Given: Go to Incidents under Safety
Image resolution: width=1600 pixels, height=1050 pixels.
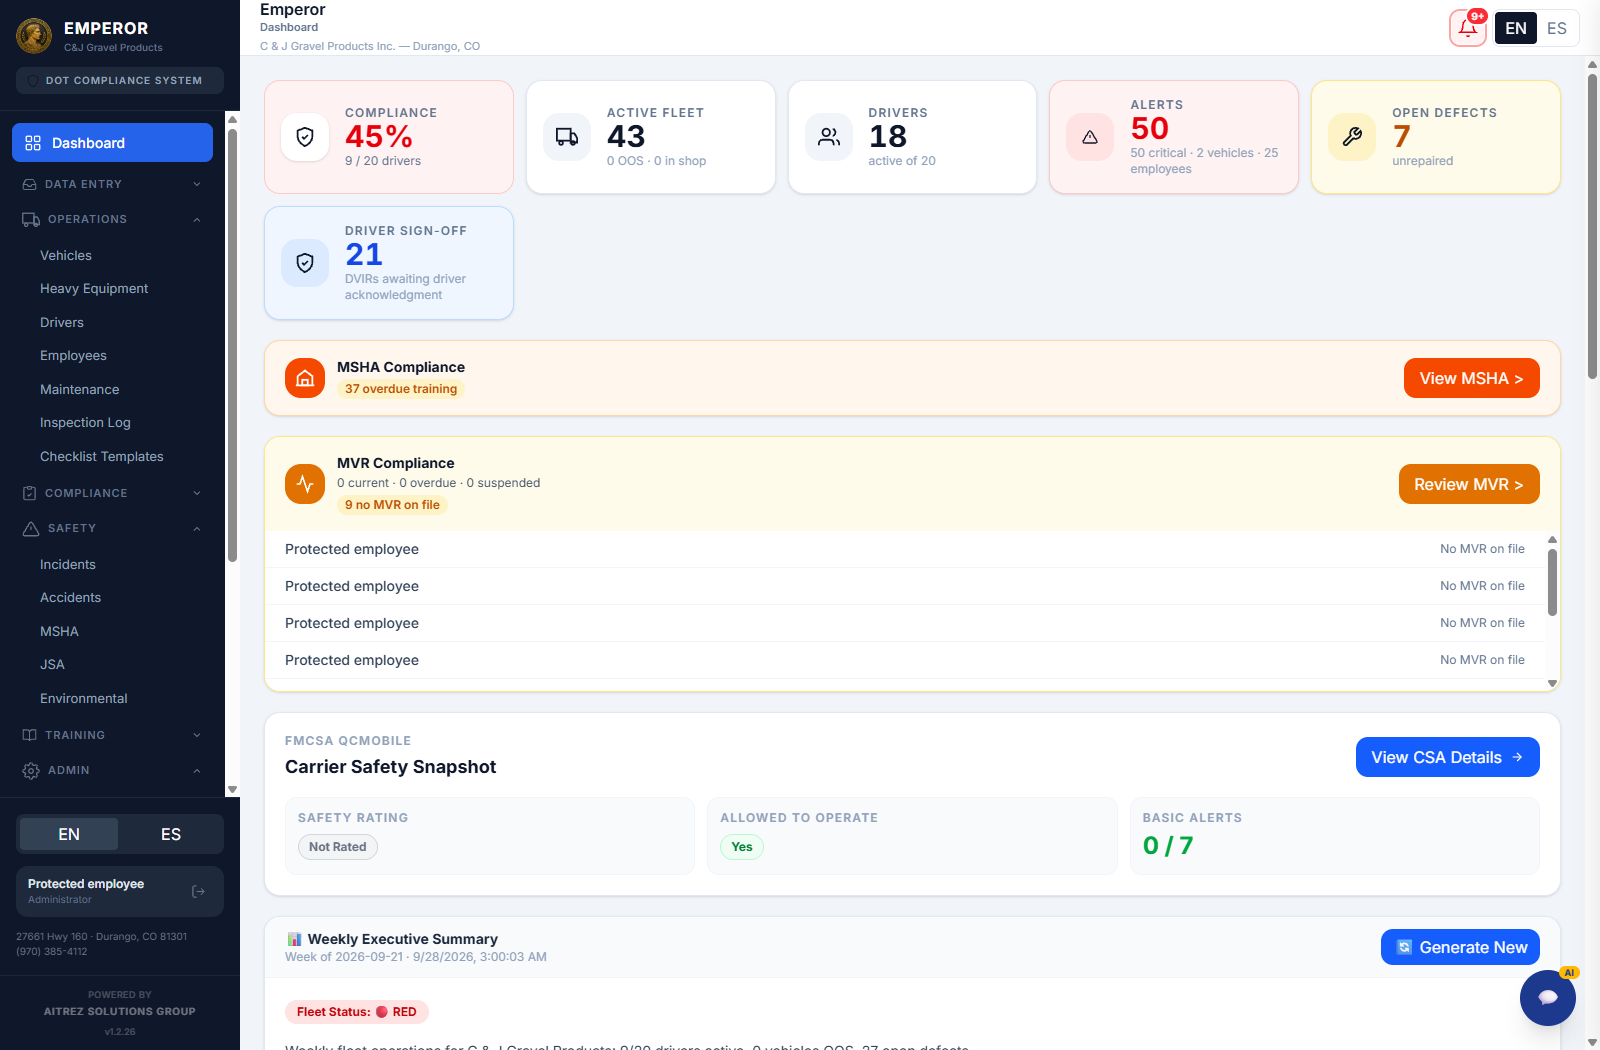Looking at the screenshot, I should pyautogui.click(x=68, y=565).
